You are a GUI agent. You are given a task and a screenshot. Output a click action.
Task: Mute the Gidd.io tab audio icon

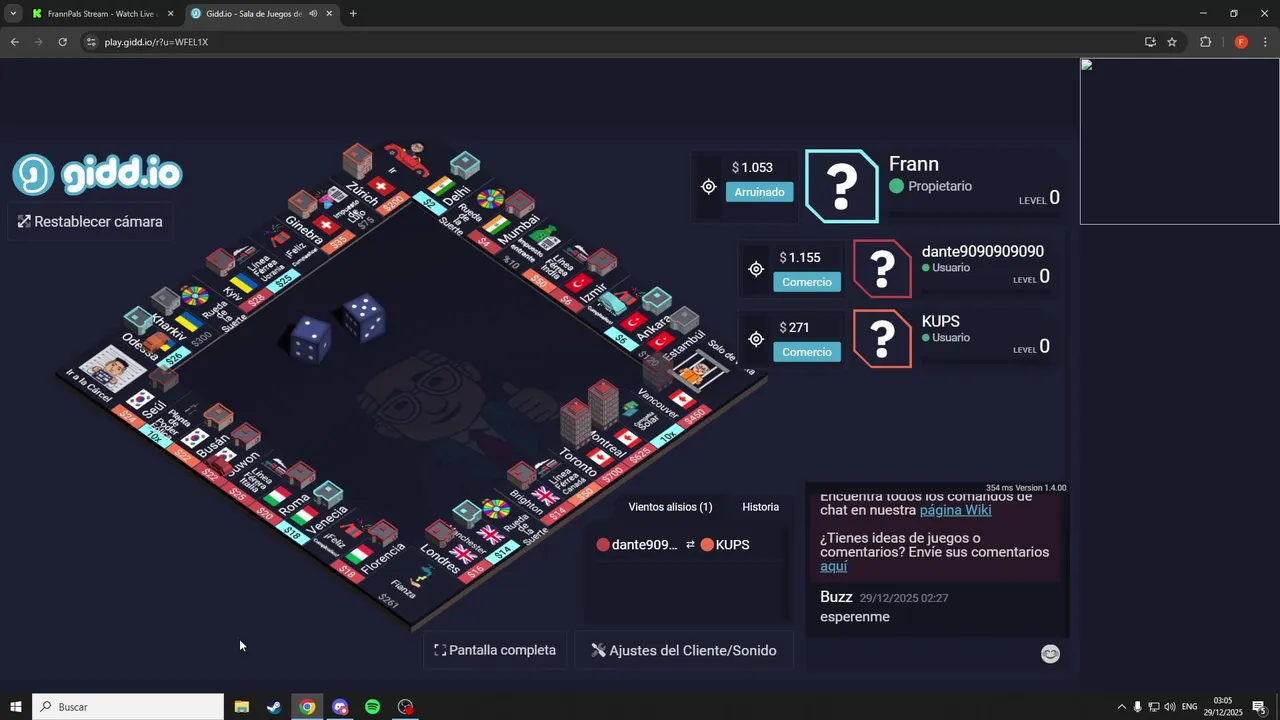[x=313, y=14]
